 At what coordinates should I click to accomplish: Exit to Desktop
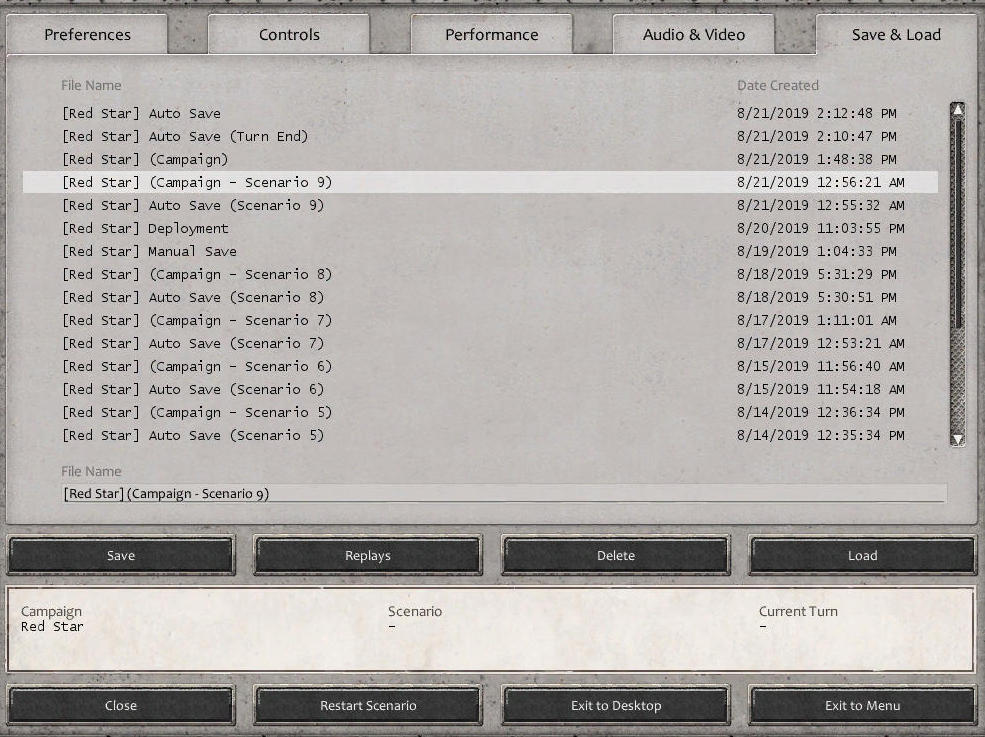(615, 706)
